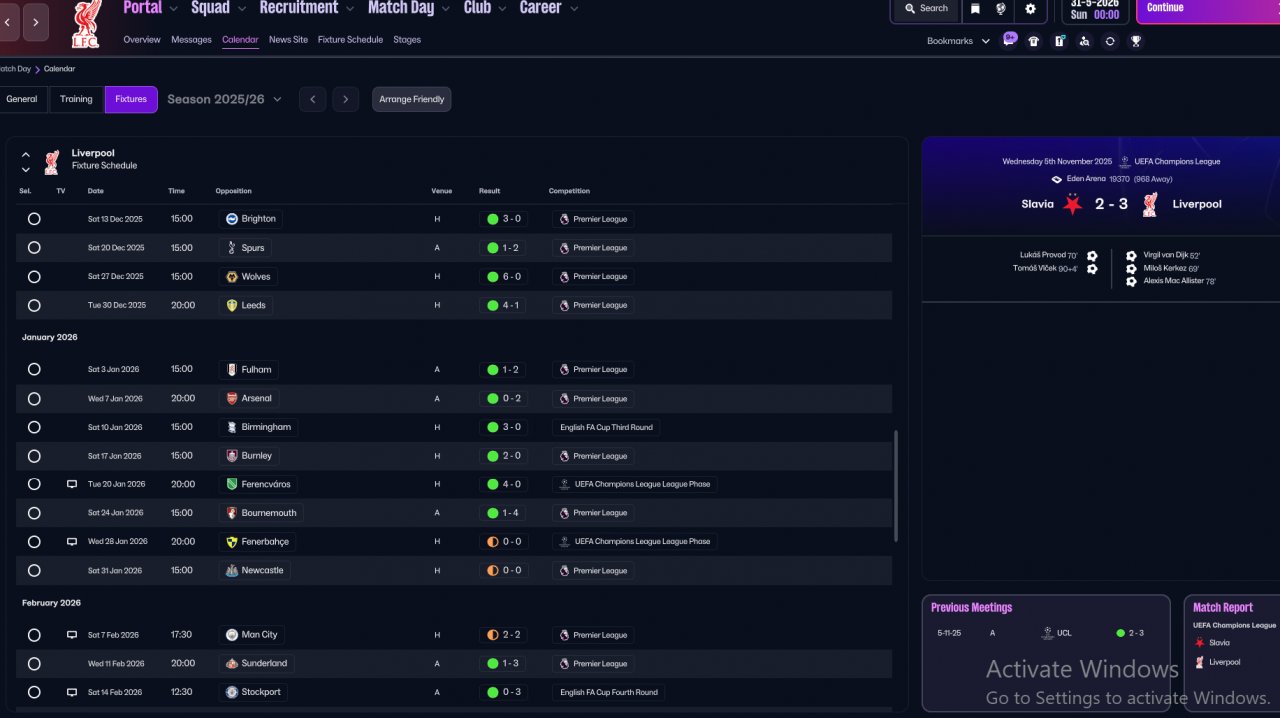Screen dimensions: 1280x718
Task: Click the Arrange Friendly button
Action: 412,99
